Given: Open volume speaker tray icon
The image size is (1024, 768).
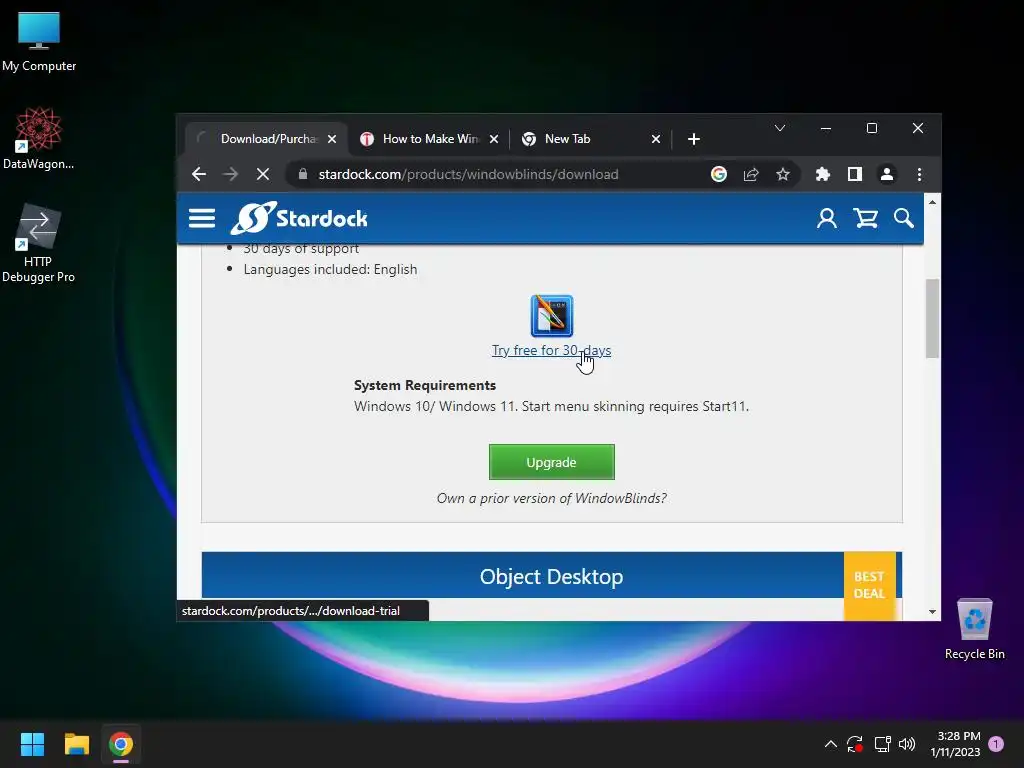Looking at the screenshot, I should 907,744.
